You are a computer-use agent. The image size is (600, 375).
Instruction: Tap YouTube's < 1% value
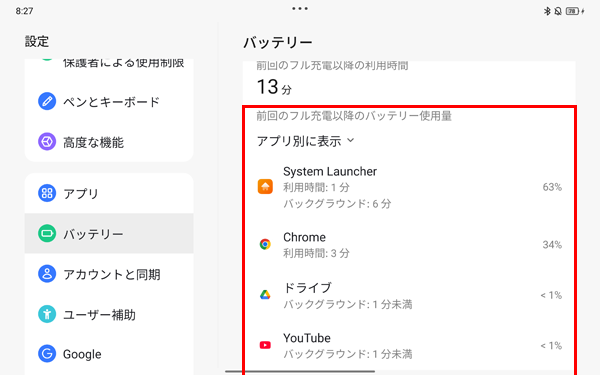pyautogui.click(x=551, y=346)
